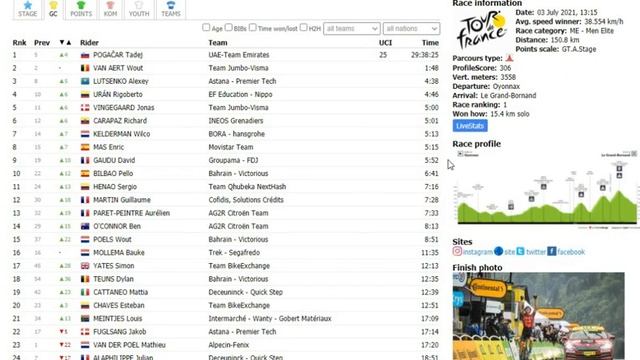Image resolution: width=640 pixels, height=360 pixels.
Task: Open team Alpecin-Fenix
Action: tap(229, 345)
